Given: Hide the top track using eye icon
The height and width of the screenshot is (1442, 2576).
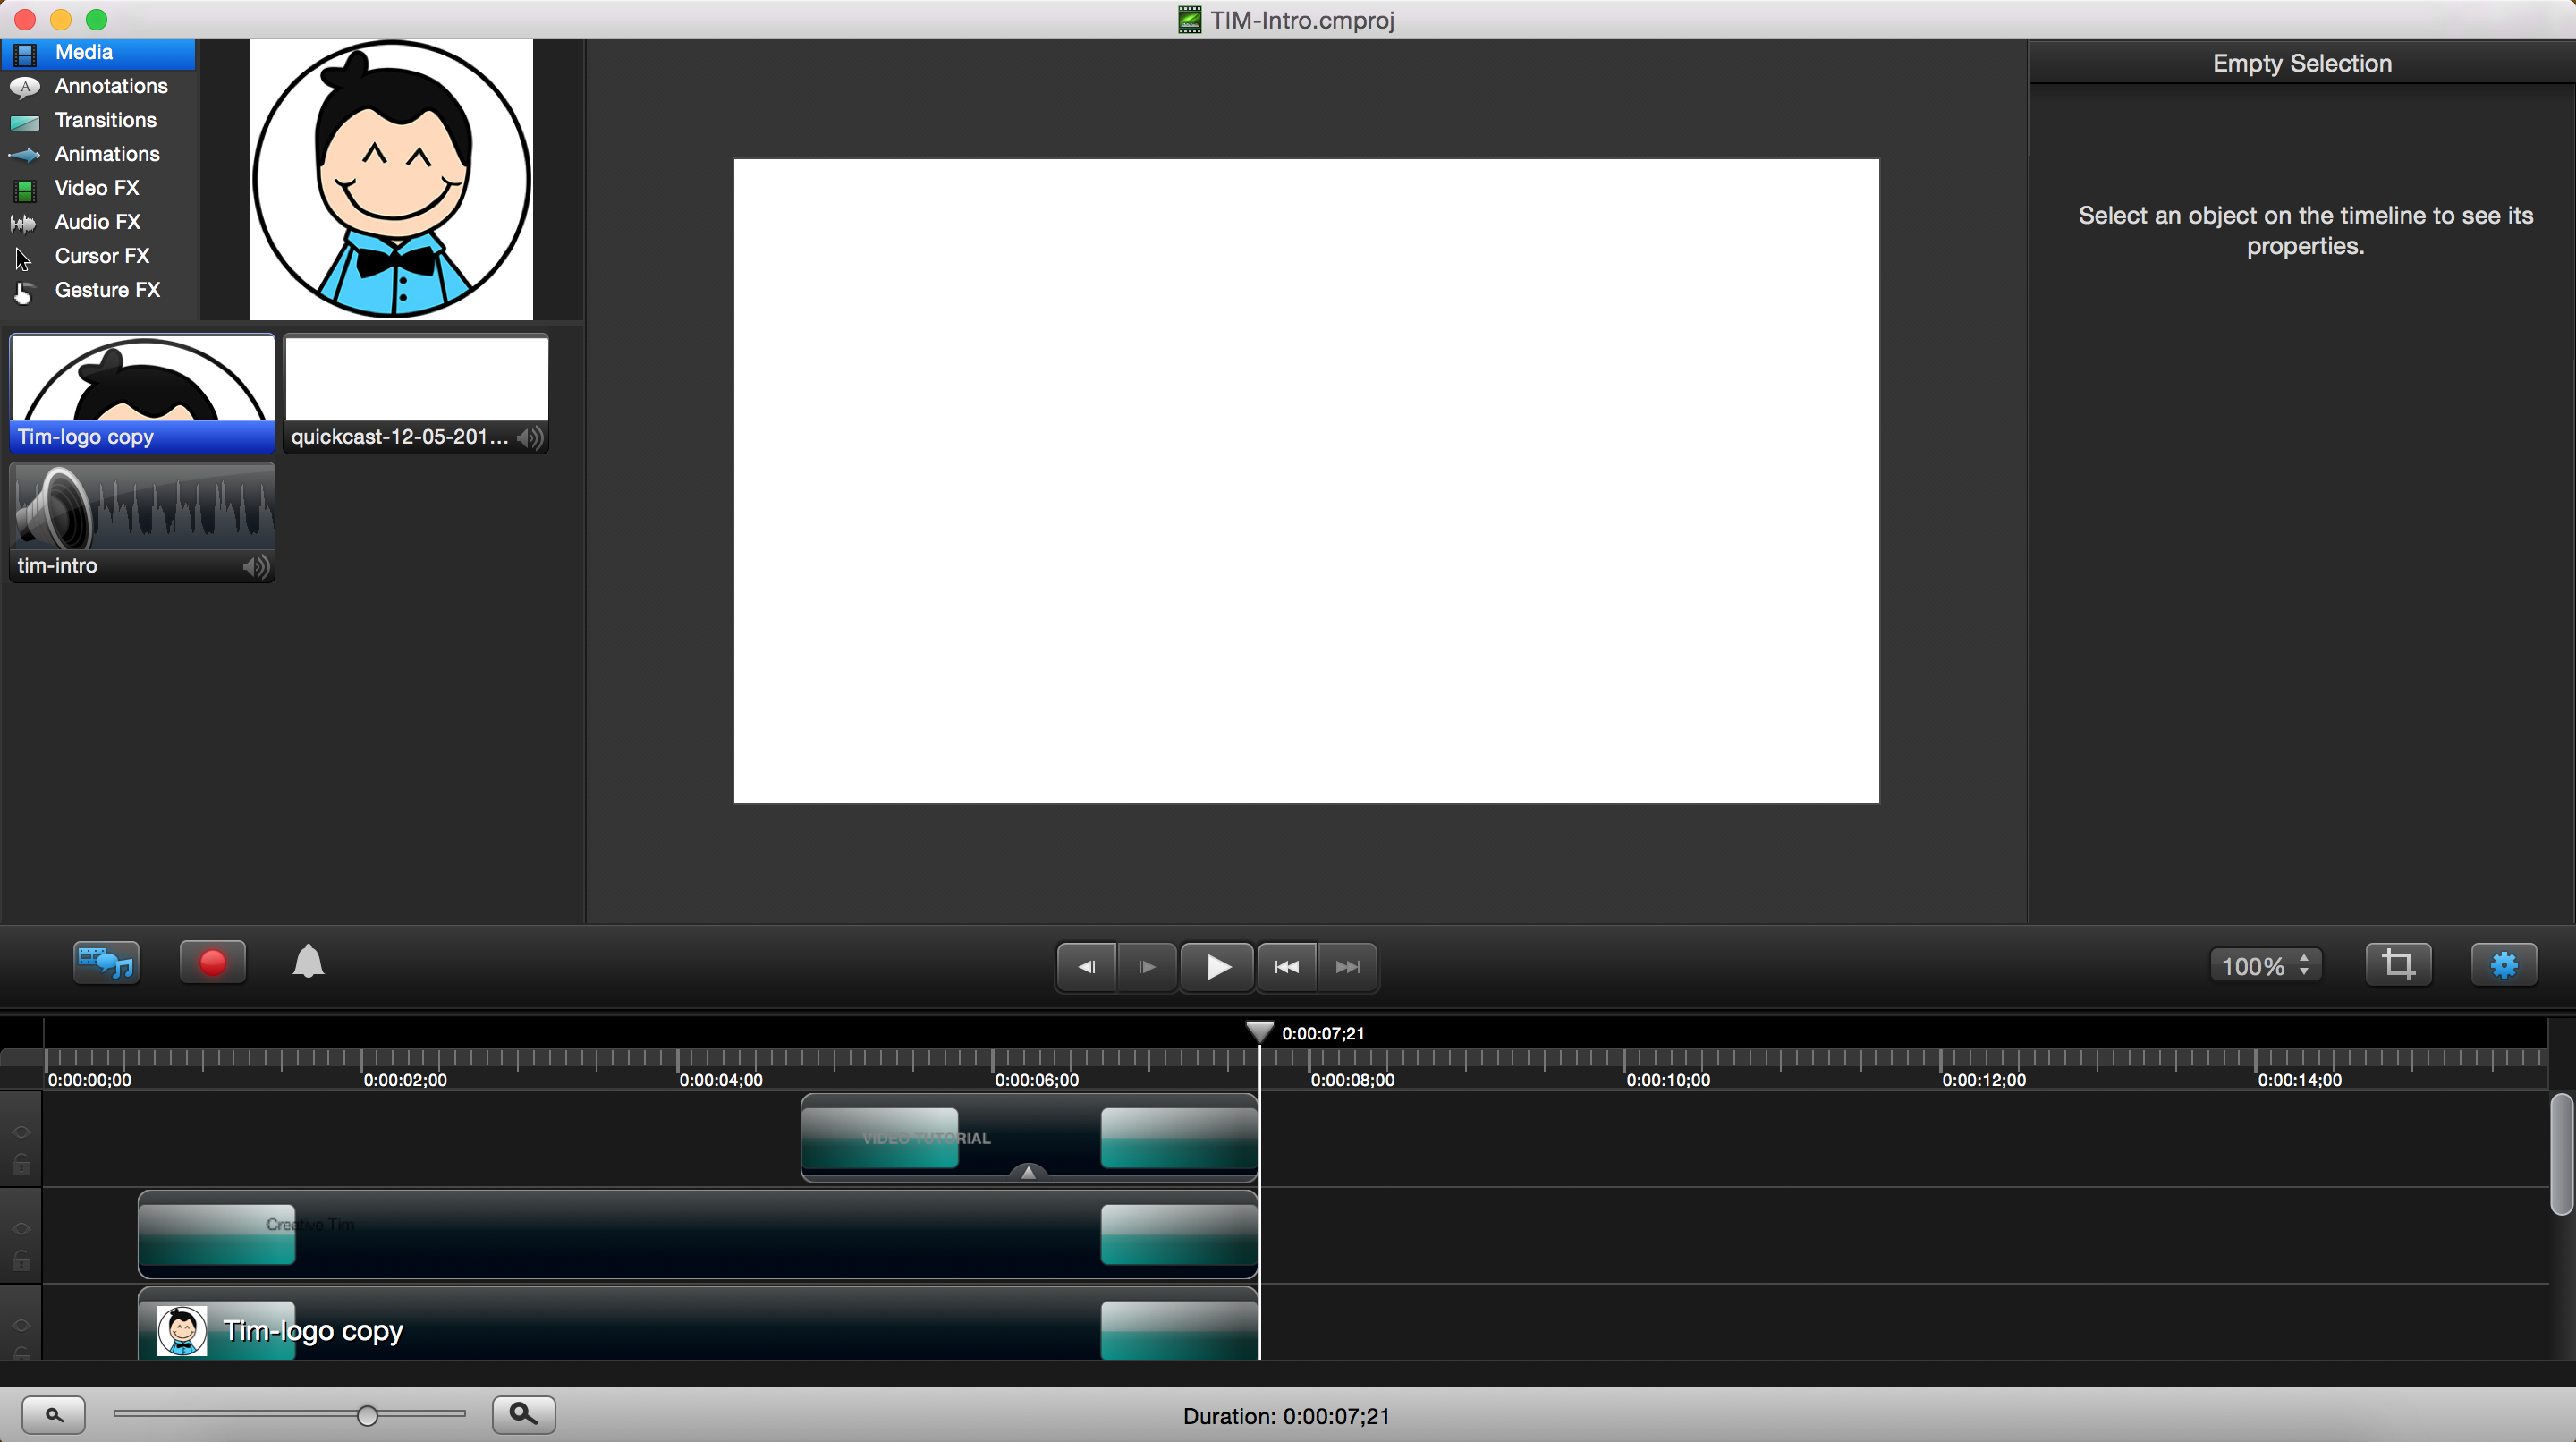Looking at the screenshot, I should click(x=21, y=1132).
